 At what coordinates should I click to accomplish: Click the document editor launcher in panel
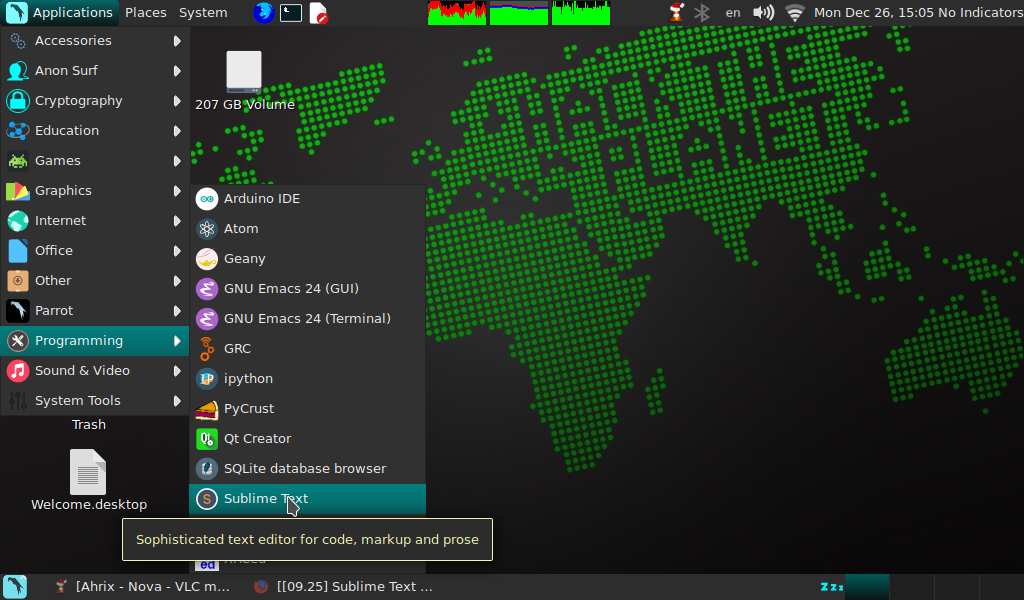click(318, 12)
